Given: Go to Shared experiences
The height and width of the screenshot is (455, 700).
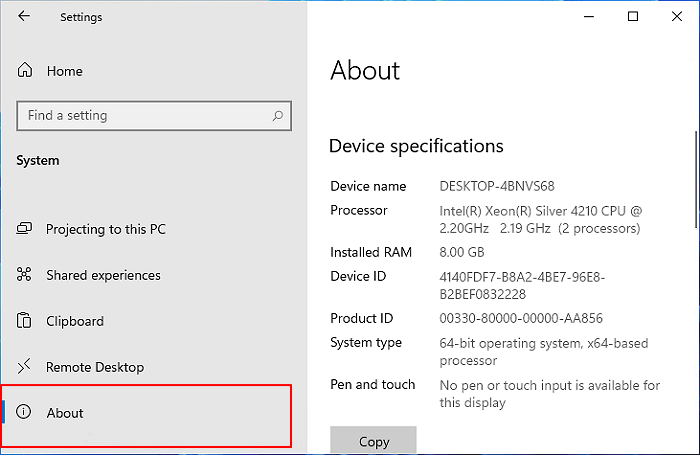Looking at the screenshot, I should pyautogui.click(x=104, y=275).
